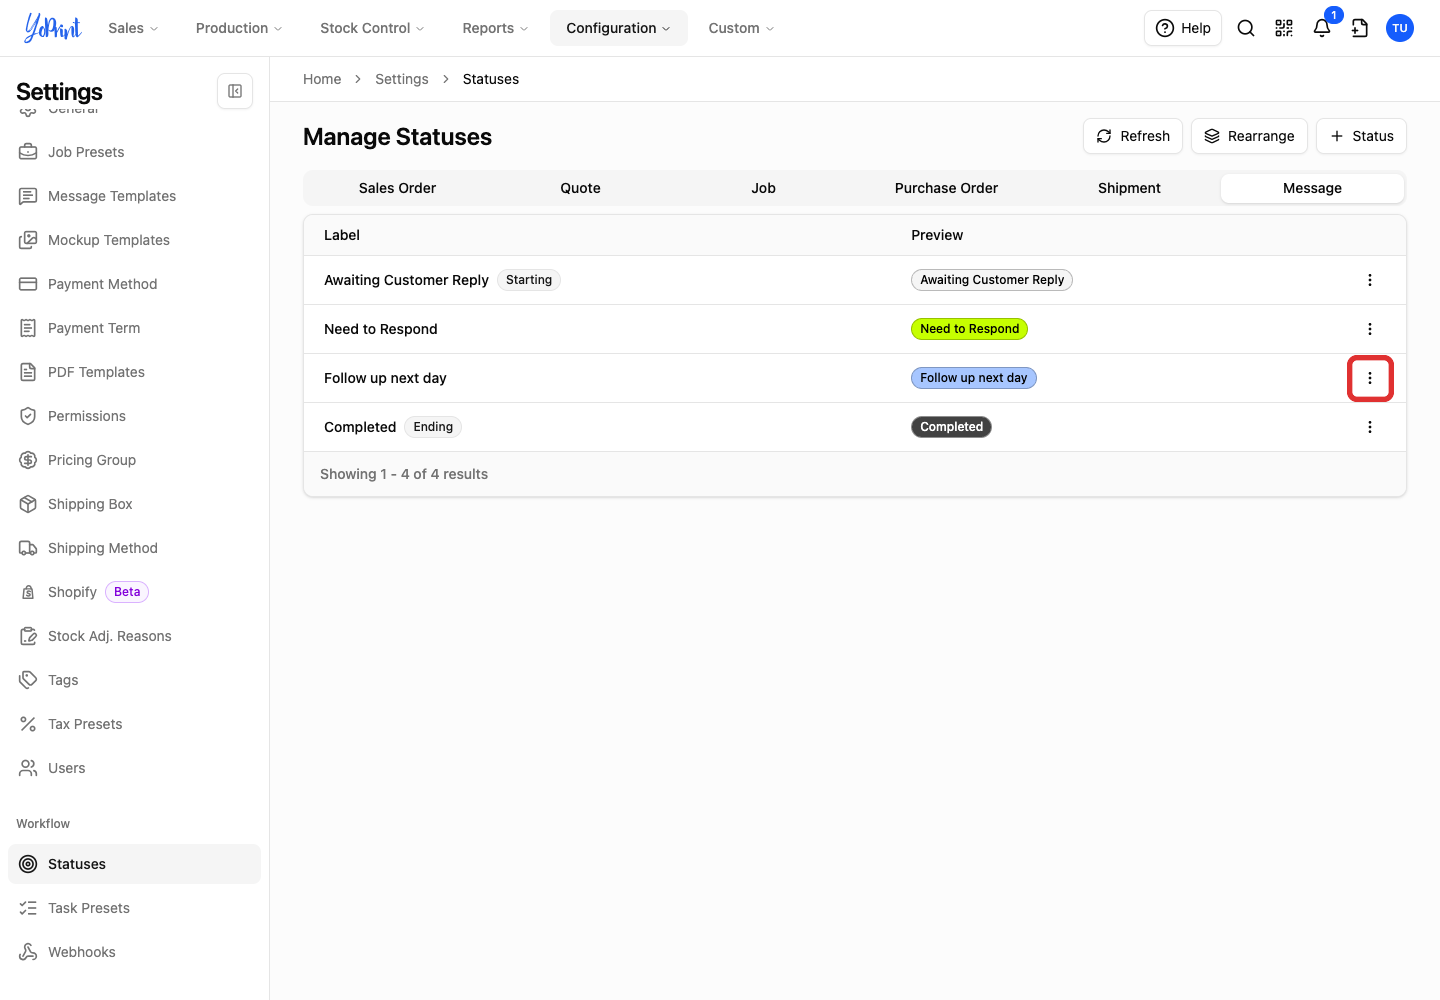1440x1000 pixels.
Task: Open Message Templates settings
Action: (x=134, y=196)
